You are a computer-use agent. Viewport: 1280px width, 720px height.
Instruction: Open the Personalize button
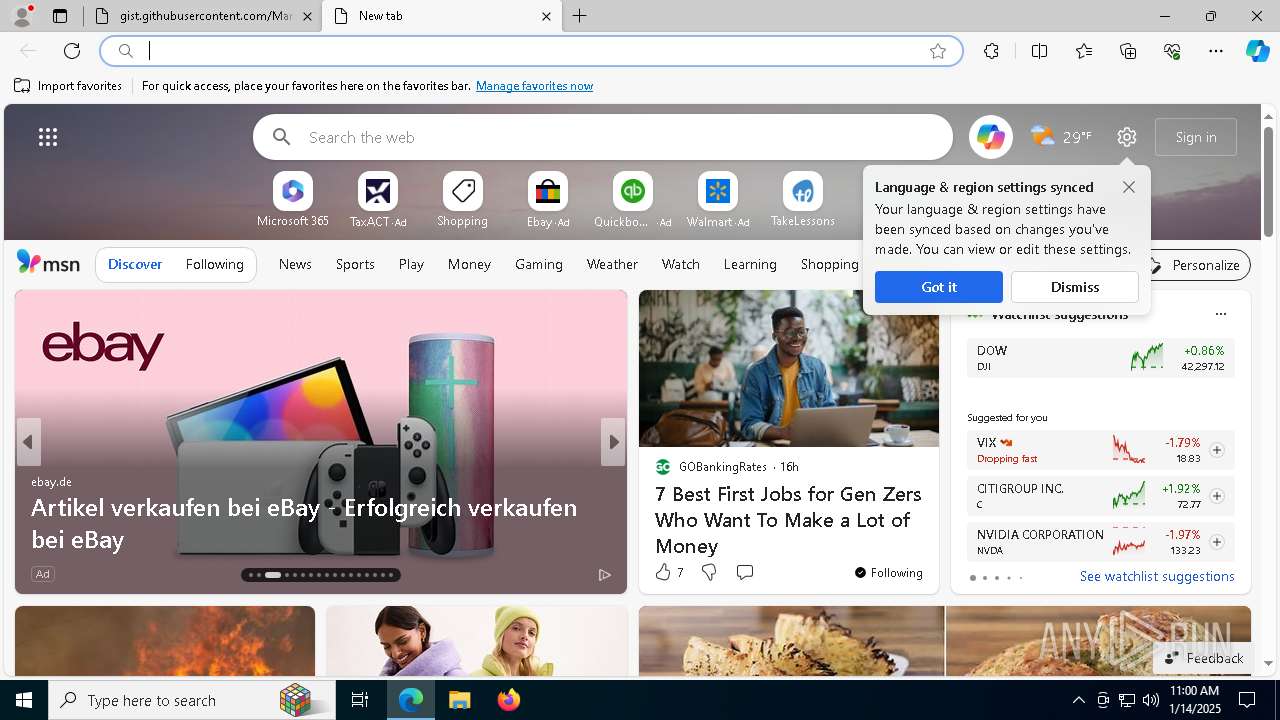(1196, 265)
